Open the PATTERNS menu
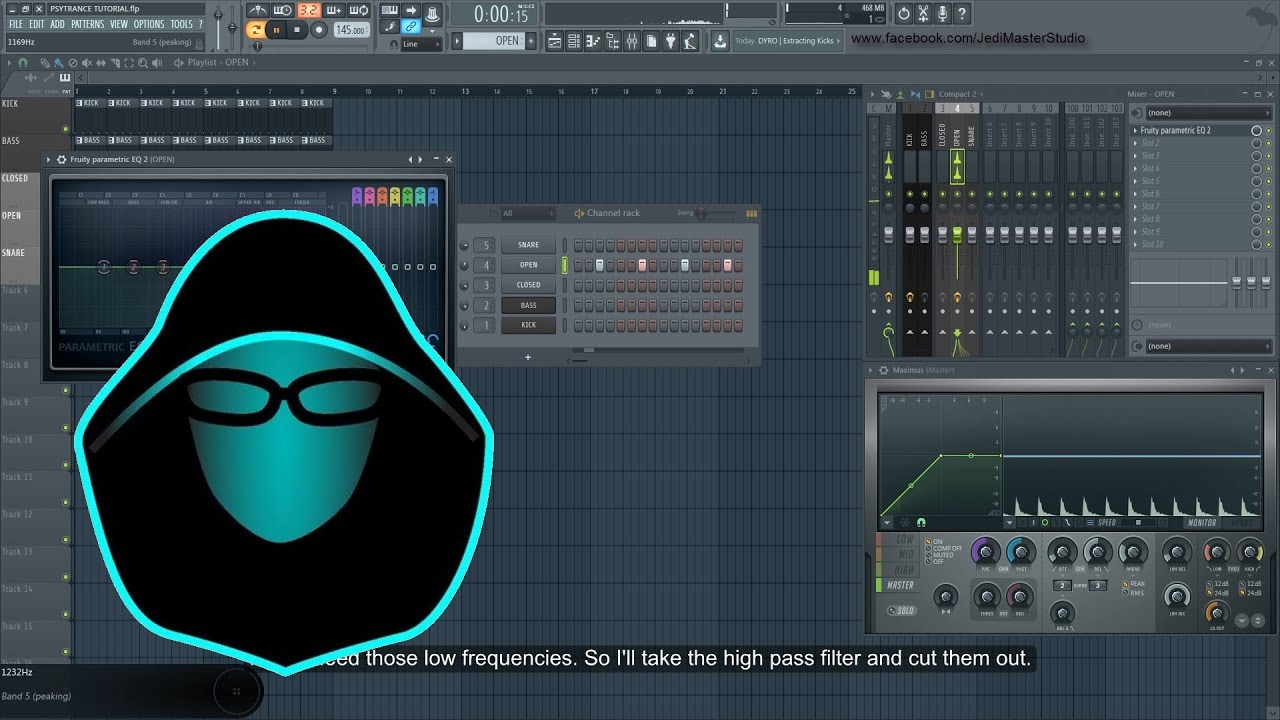The height and width of the screenshot is (720, 1280). point(87,24)
